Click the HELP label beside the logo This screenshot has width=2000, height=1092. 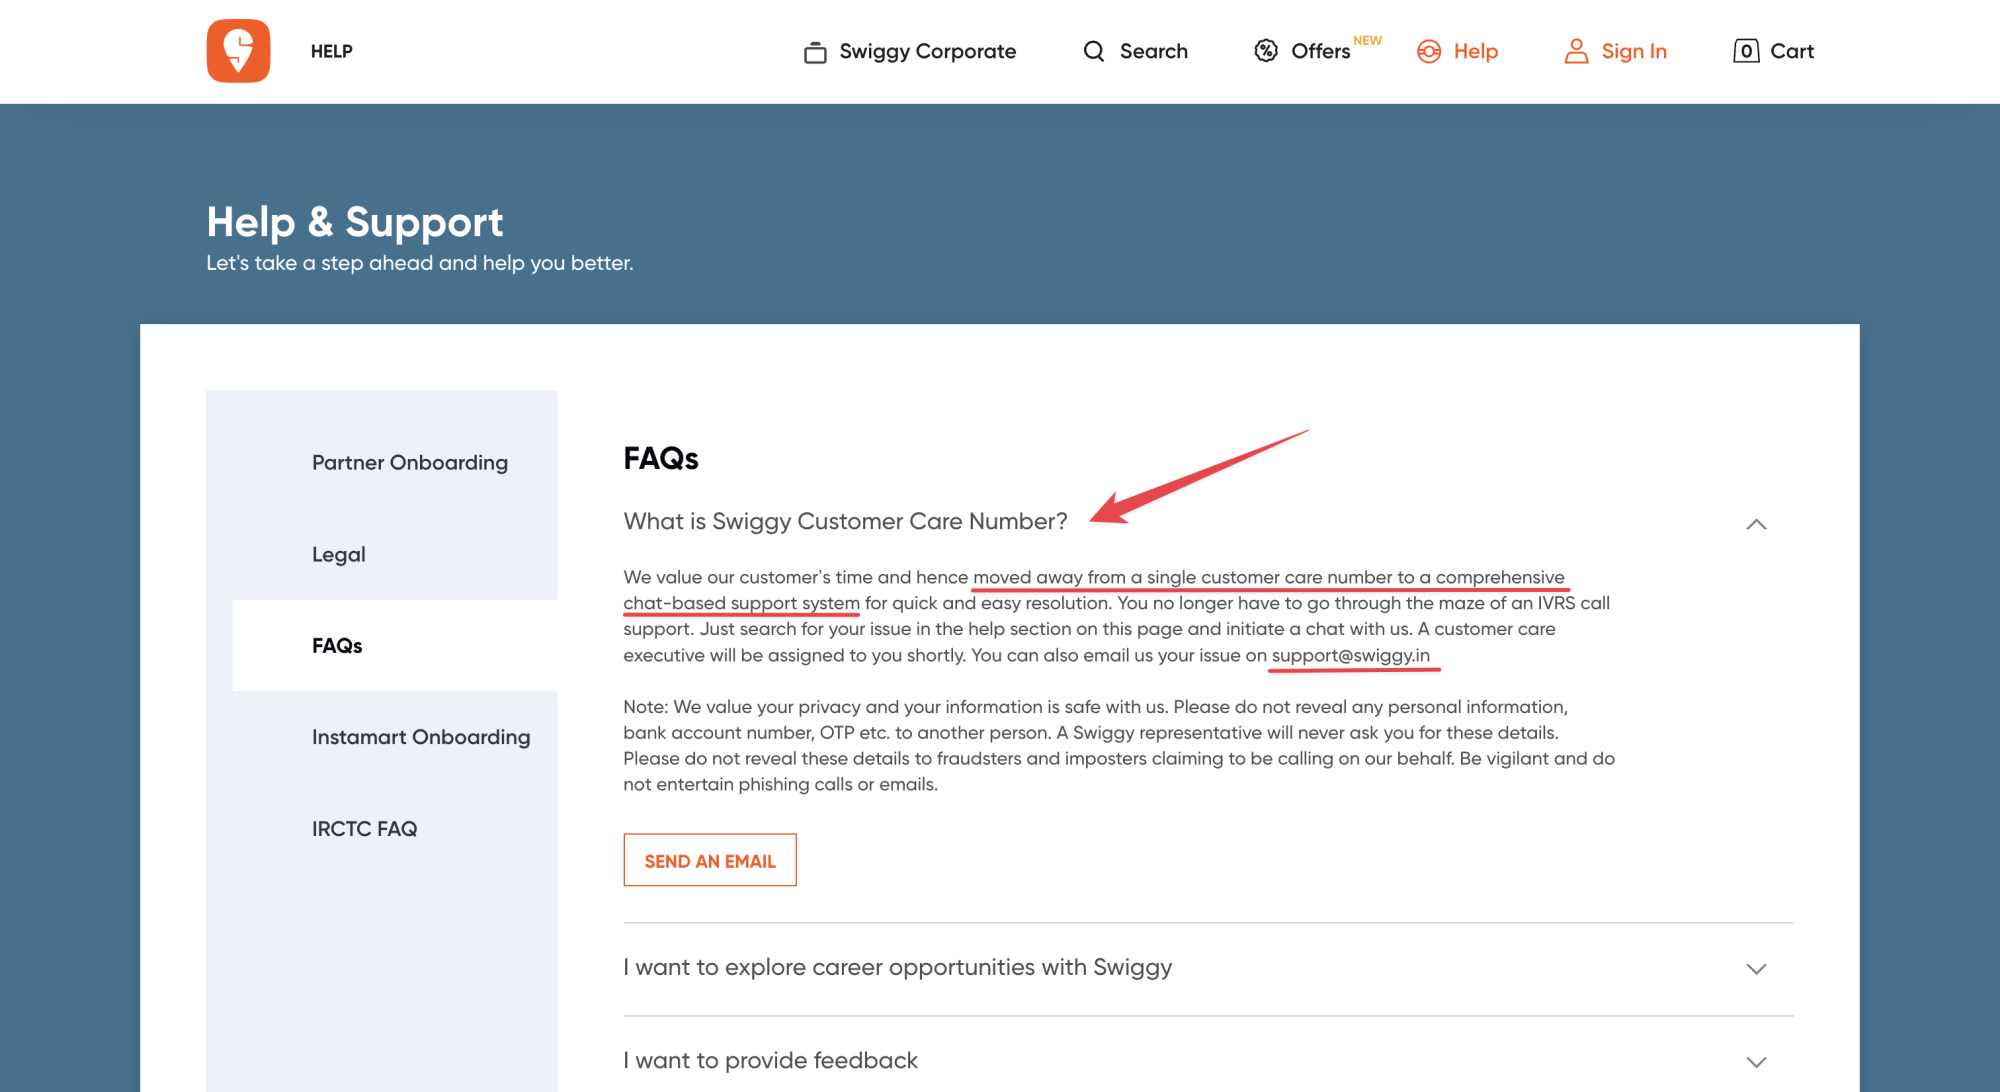coord(331,51)
